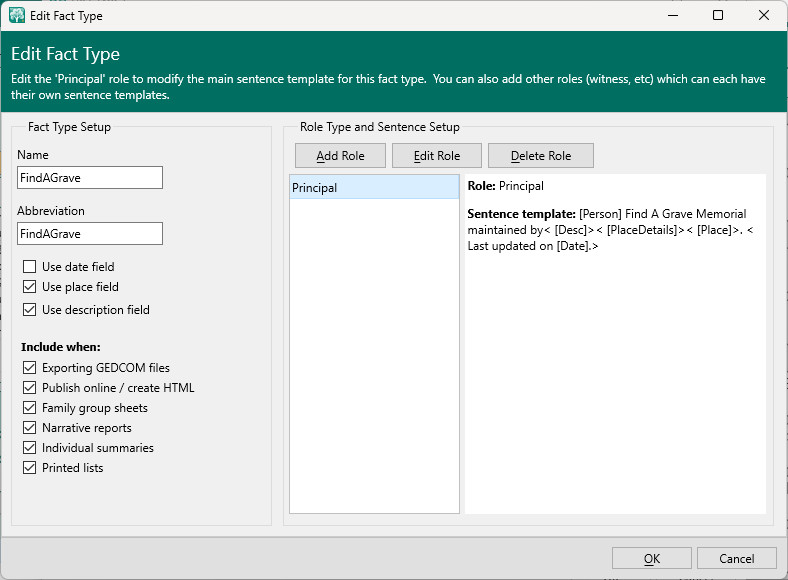Click the Add Role button
Viewport: 788px width, 580px height.
340,156
